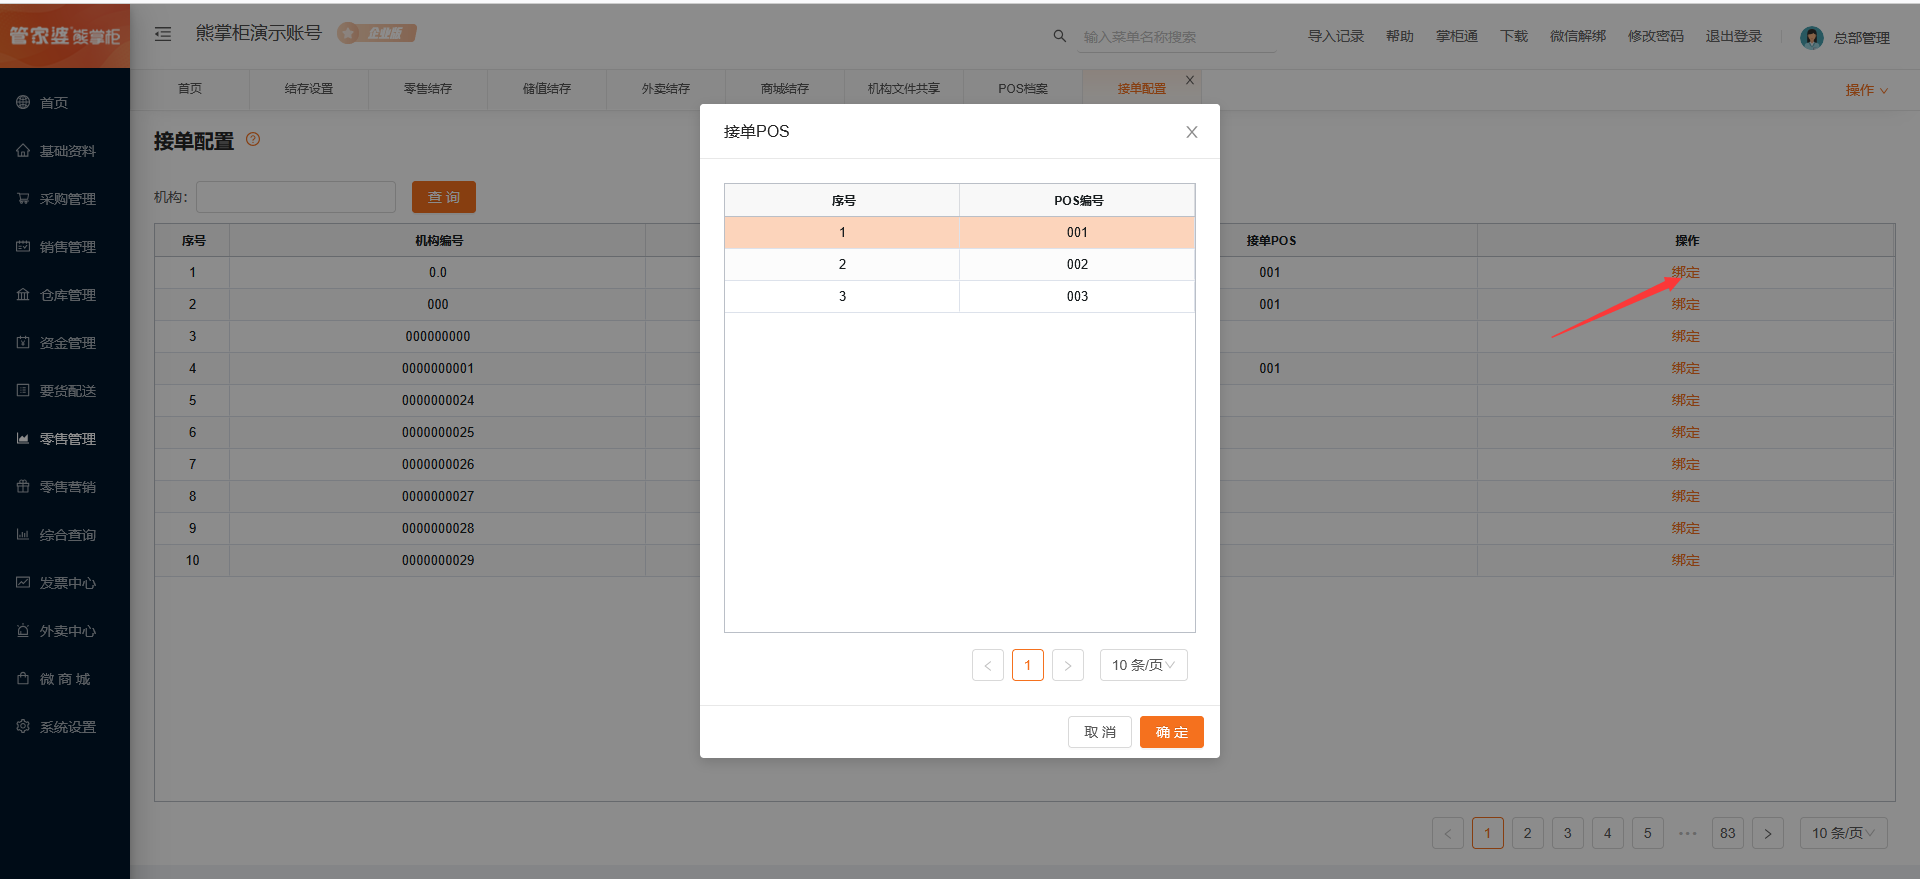Click the 采购管理 cart icon

[23, 198]
